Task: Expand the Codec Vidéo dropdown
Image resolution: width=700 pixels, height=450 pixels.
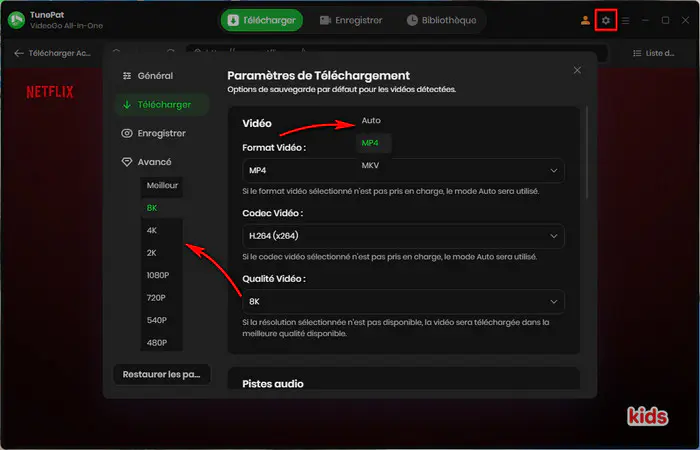Action: click(403, 236)
